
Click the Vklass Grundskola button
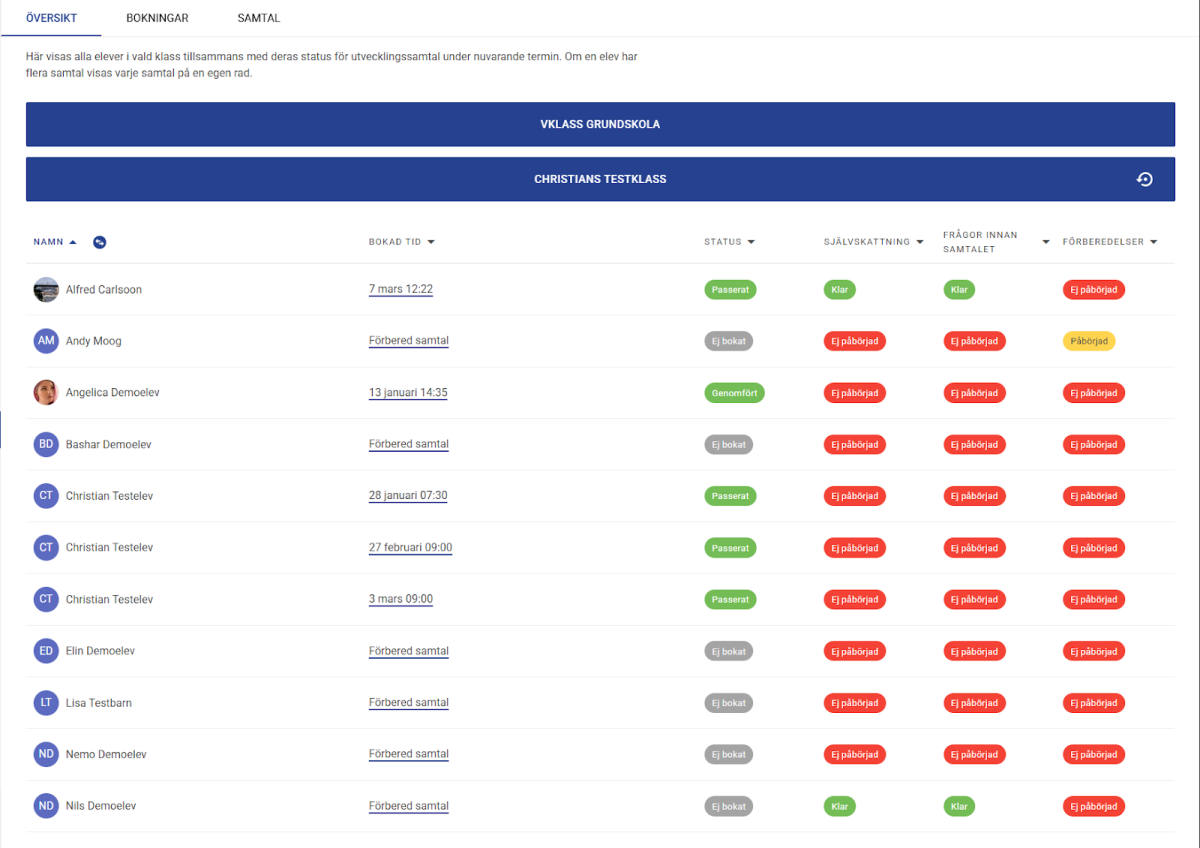tap(600, 125)
